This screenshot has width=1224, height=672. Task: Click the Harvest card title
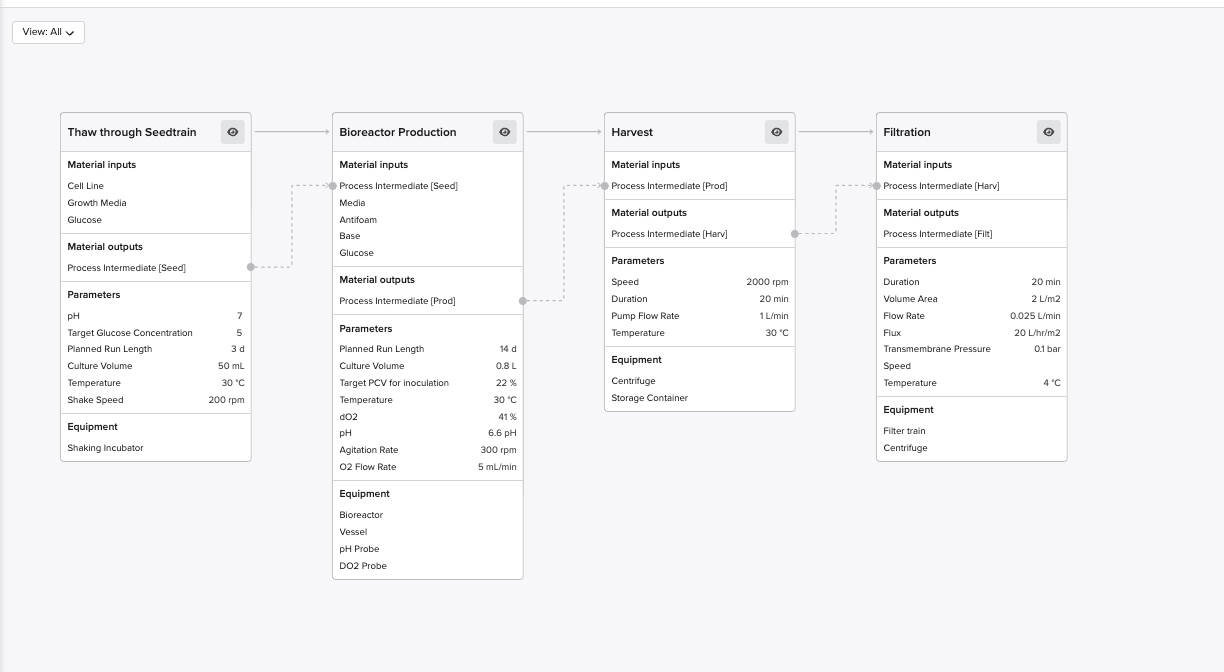(x=630, y=131)
